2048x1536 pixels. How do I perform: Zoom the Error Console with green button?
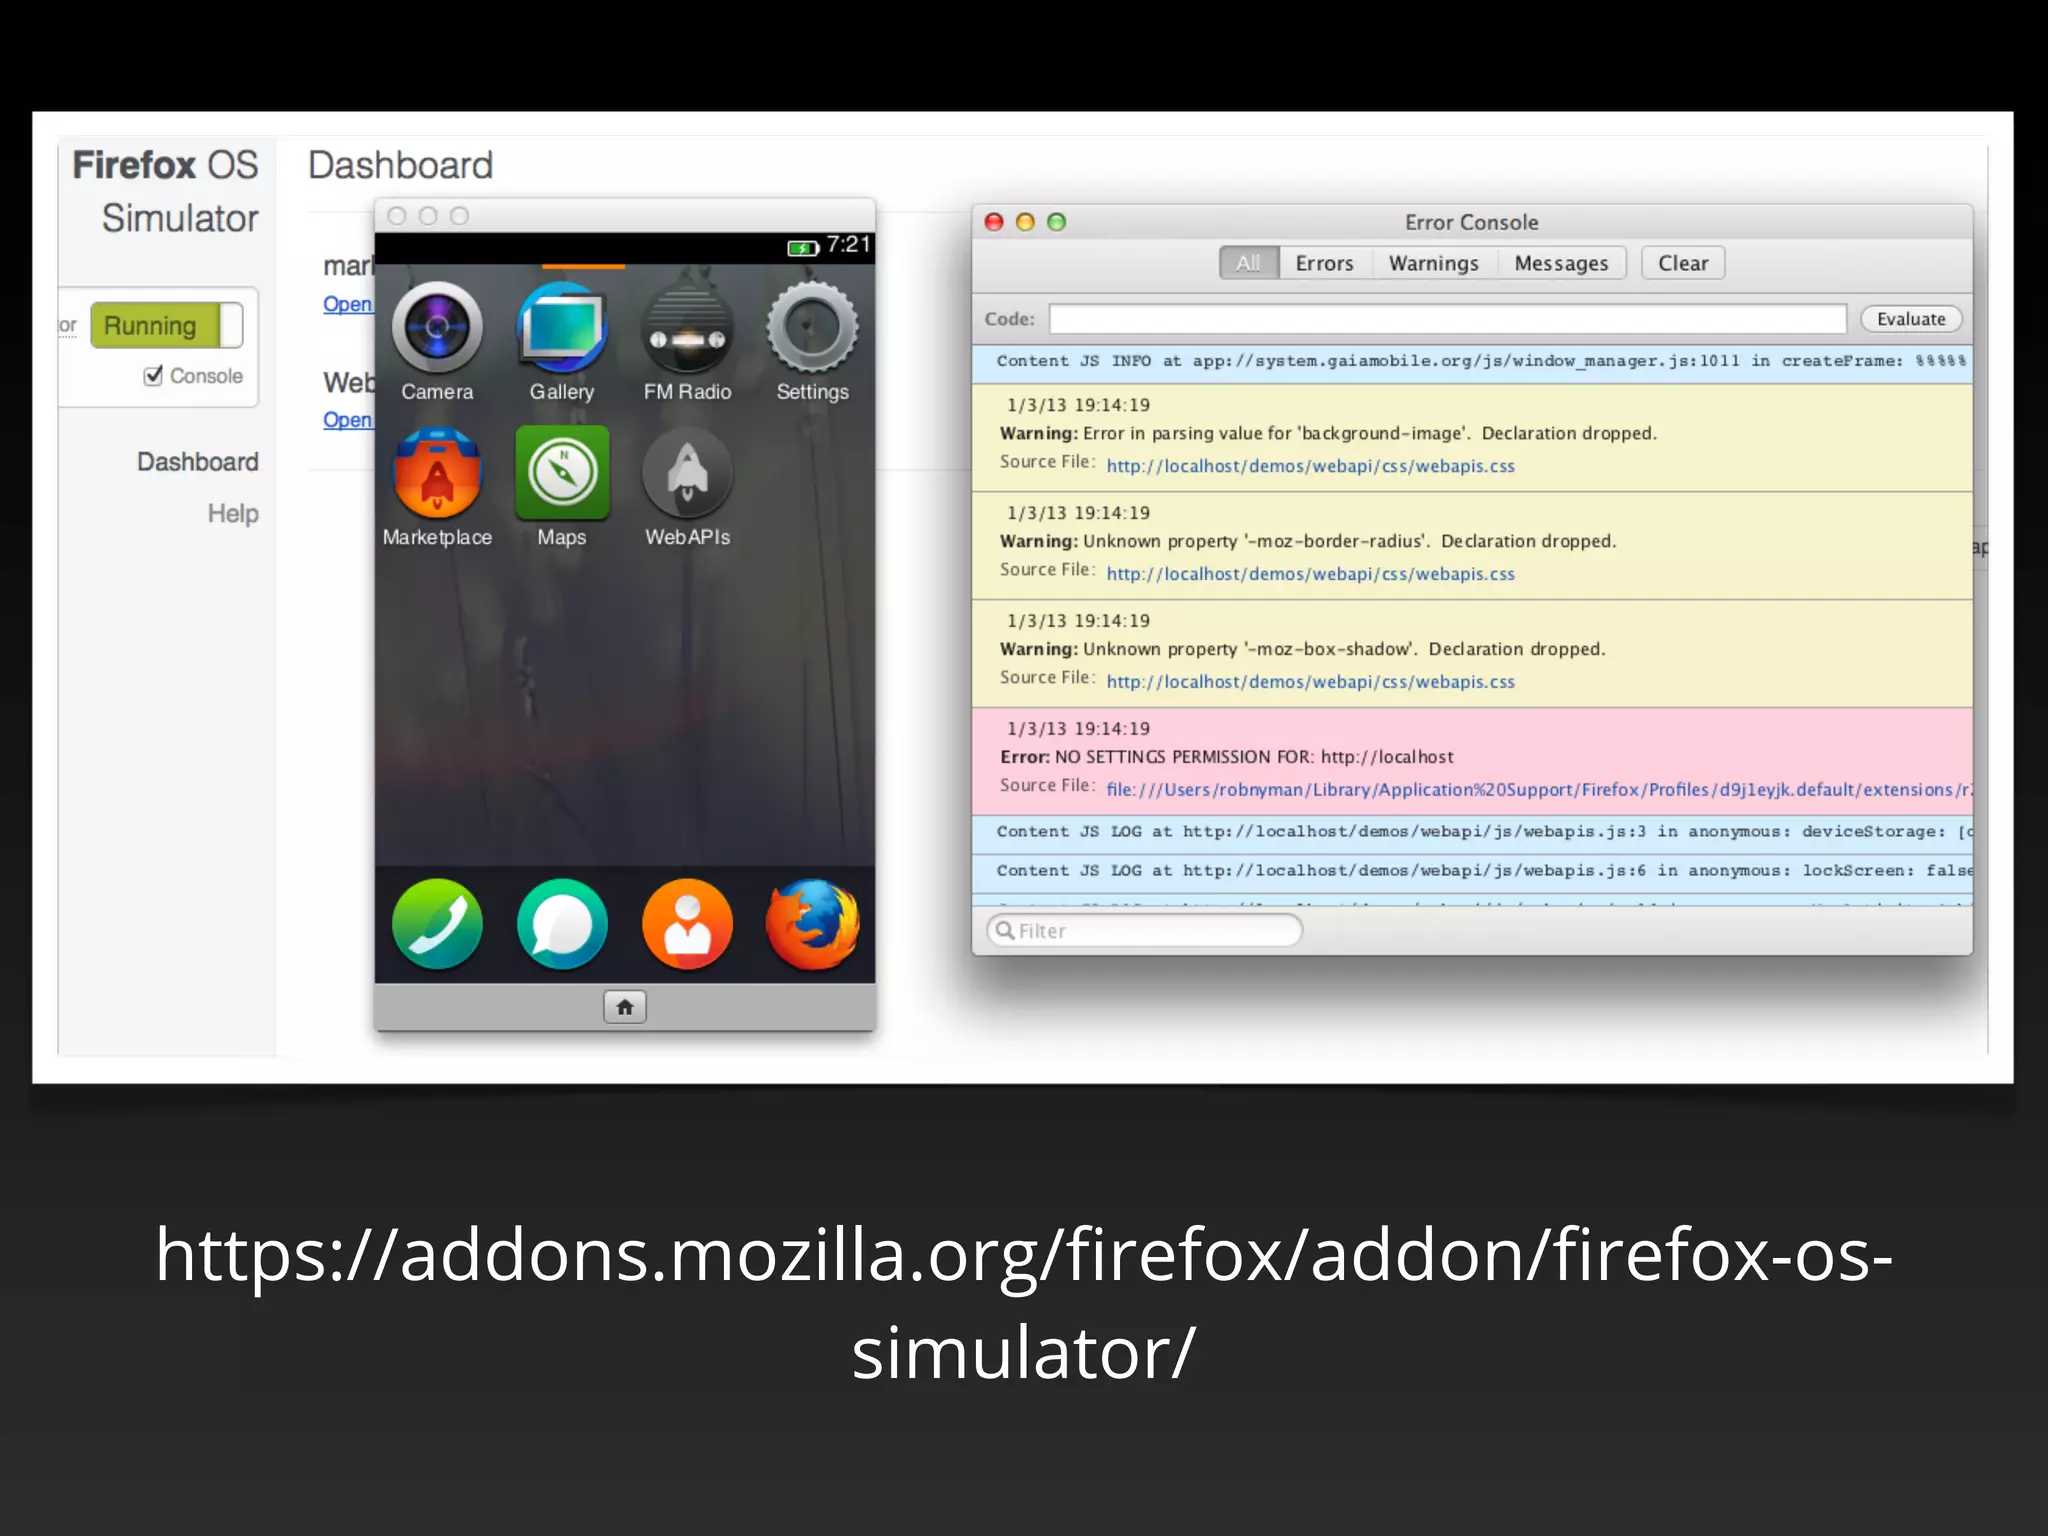tap(1056, 222)
